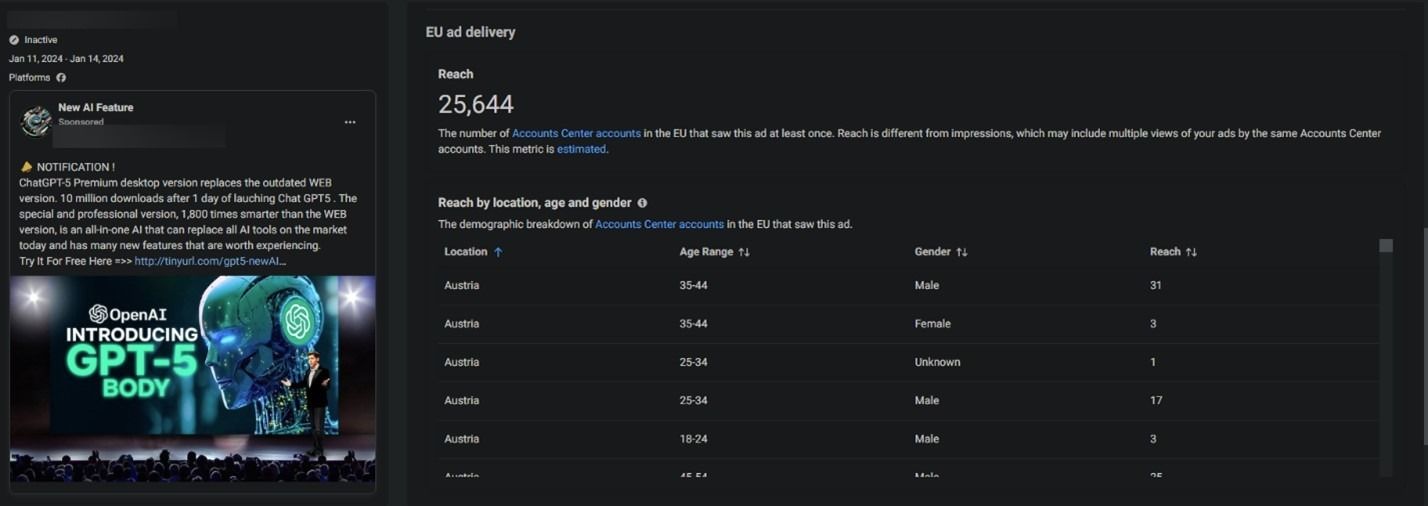Open the estimated metric link
The width and height of the screenshot is (1428, 506).
pyautogui.click(x=581, y=149)
